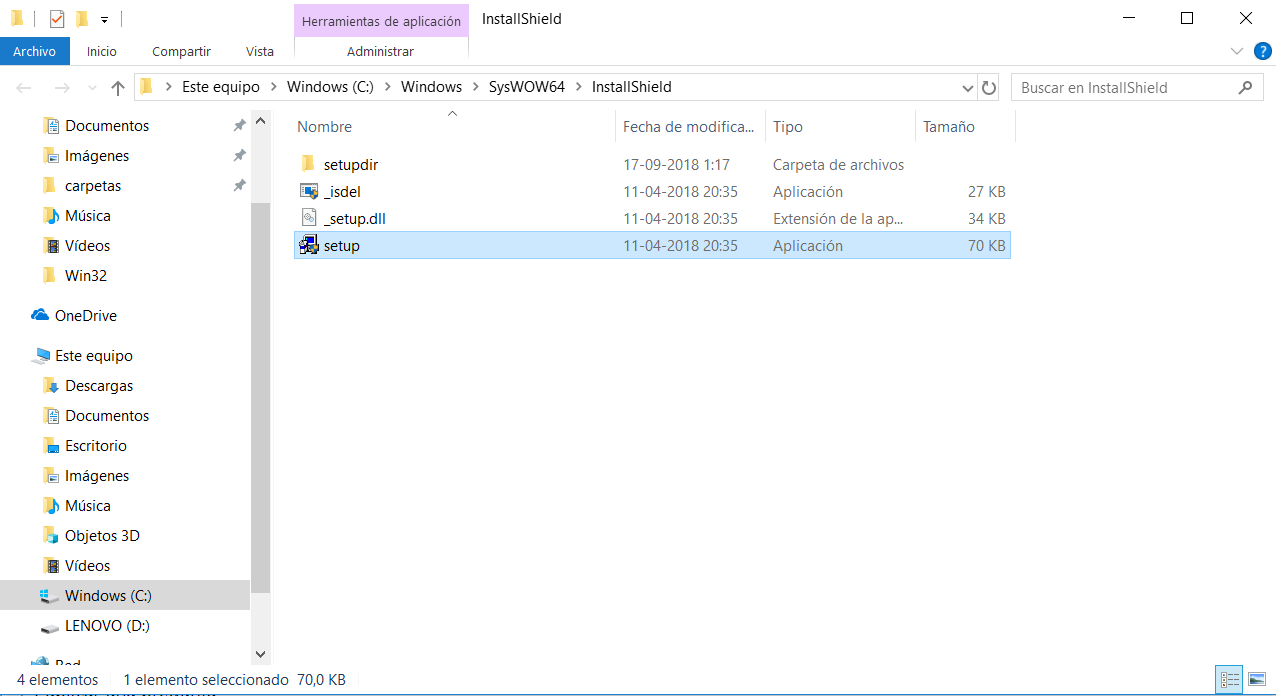1276x696 pixels.
Task: Open the Customize Quick Access Toolbar dropdown
Action: point(104,19)
